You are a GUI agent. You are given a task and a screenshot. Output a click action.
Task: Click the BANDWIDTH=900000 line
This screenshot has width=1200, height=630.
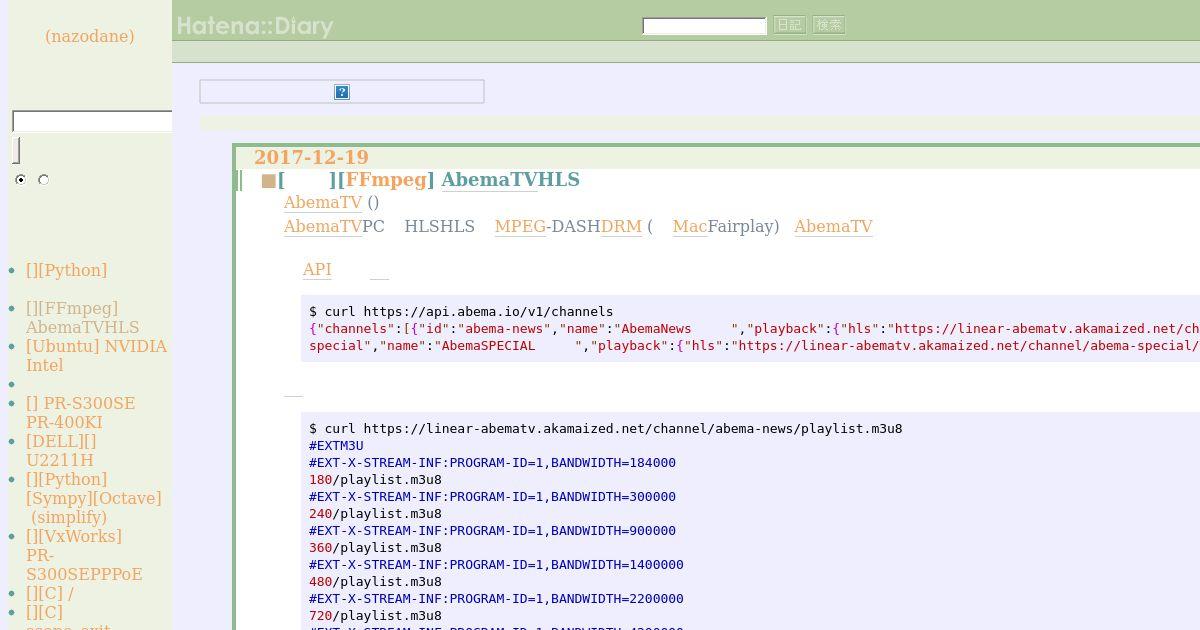[x=492, y=530]
